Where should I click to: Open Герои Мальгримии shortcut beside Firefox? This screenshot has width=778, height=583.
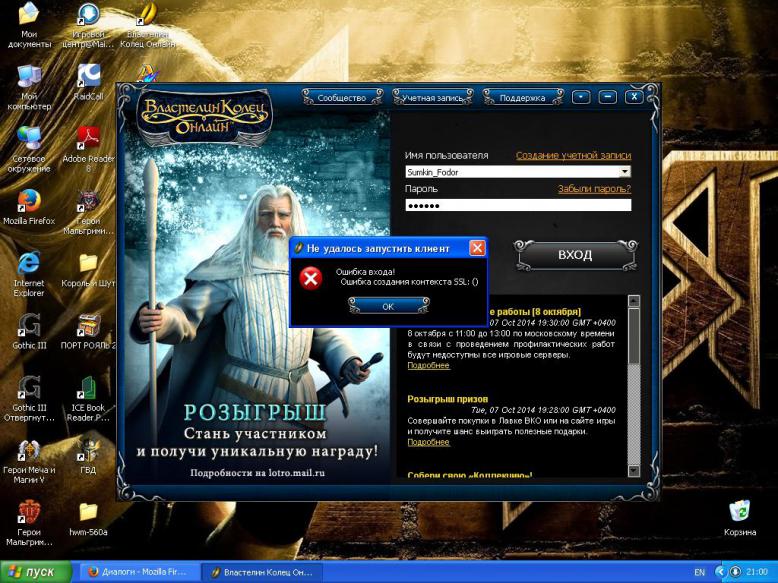(x=88, y=212)
